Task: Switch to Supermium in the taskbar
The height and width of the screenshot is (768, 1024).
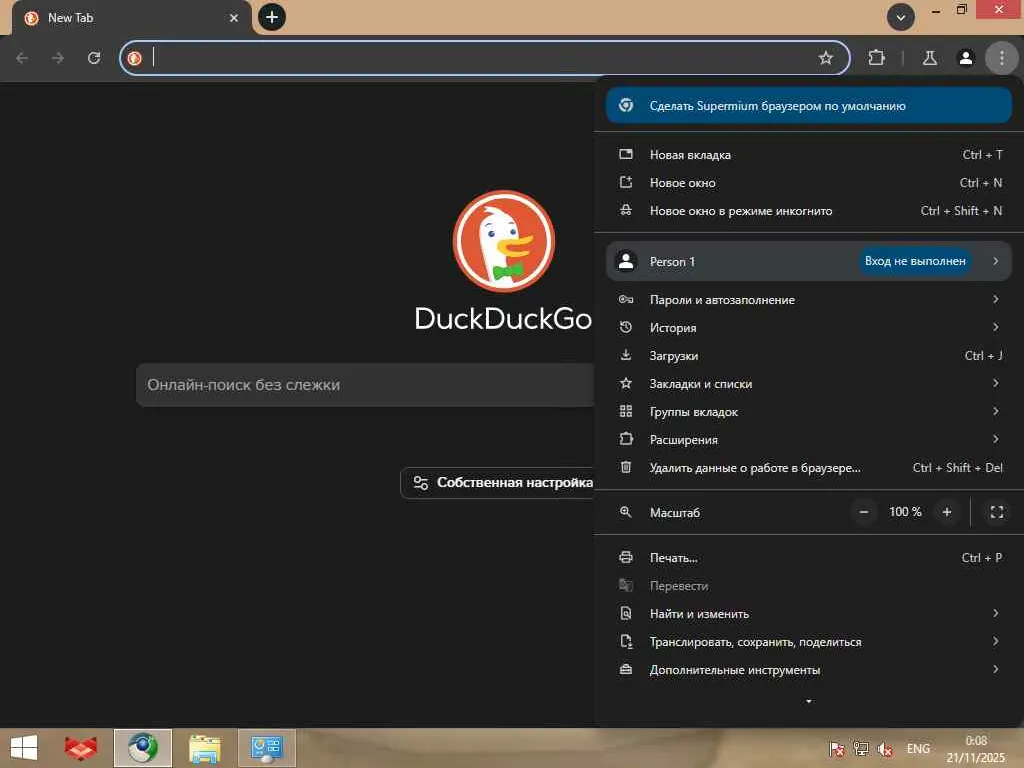Action: [143, 748]
